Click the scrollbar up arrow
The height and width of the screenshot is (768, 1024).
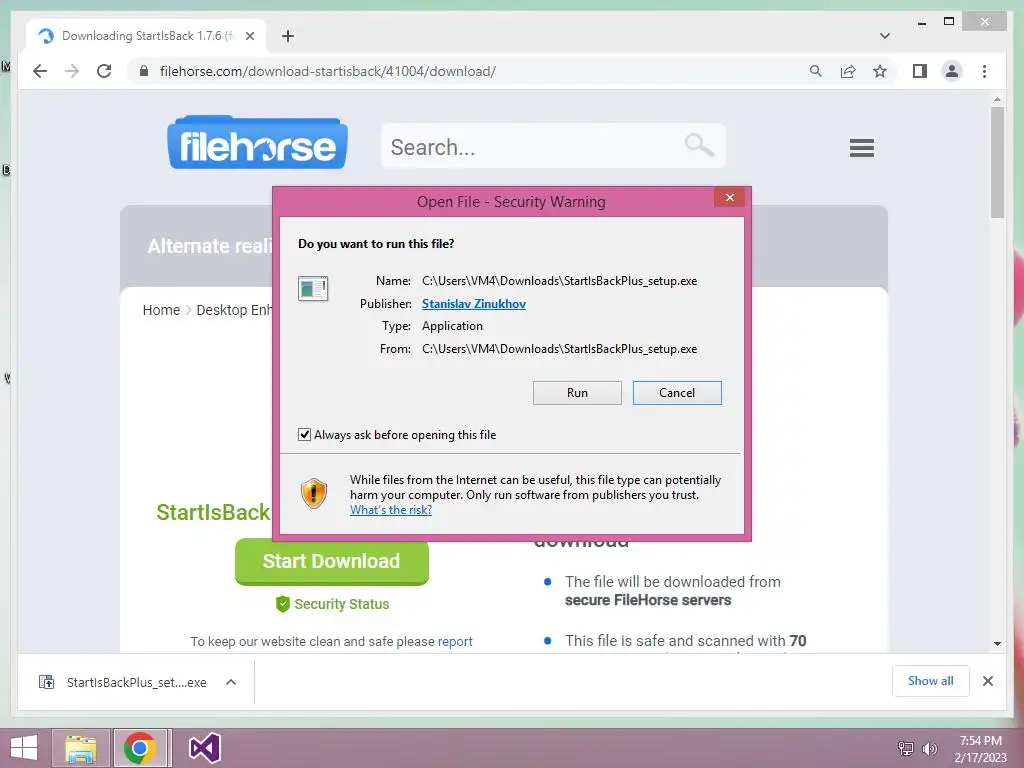[997, 100]
